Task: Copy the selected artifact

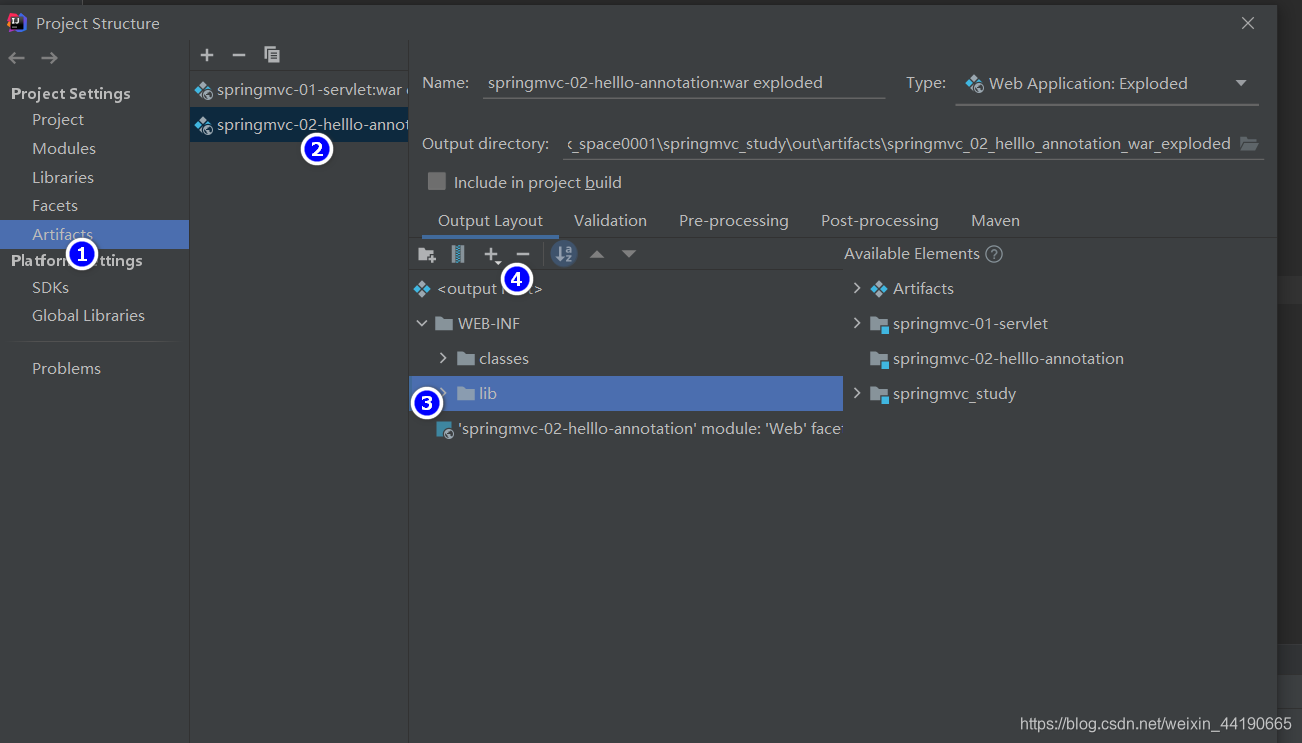Action: point(272,55)
